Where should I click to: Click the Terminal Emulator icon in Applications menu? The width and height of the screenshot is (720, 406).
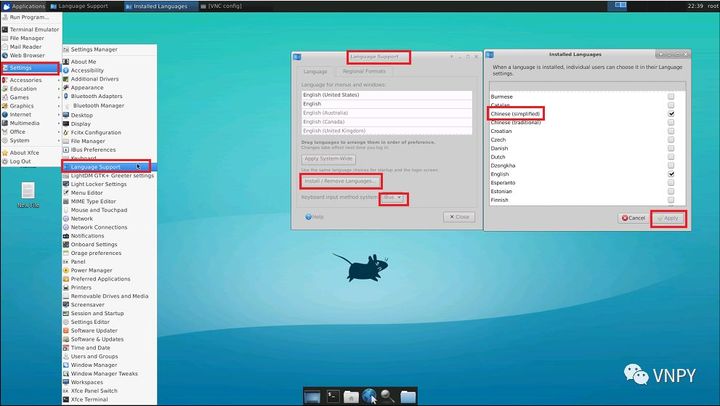pos(5,29)
